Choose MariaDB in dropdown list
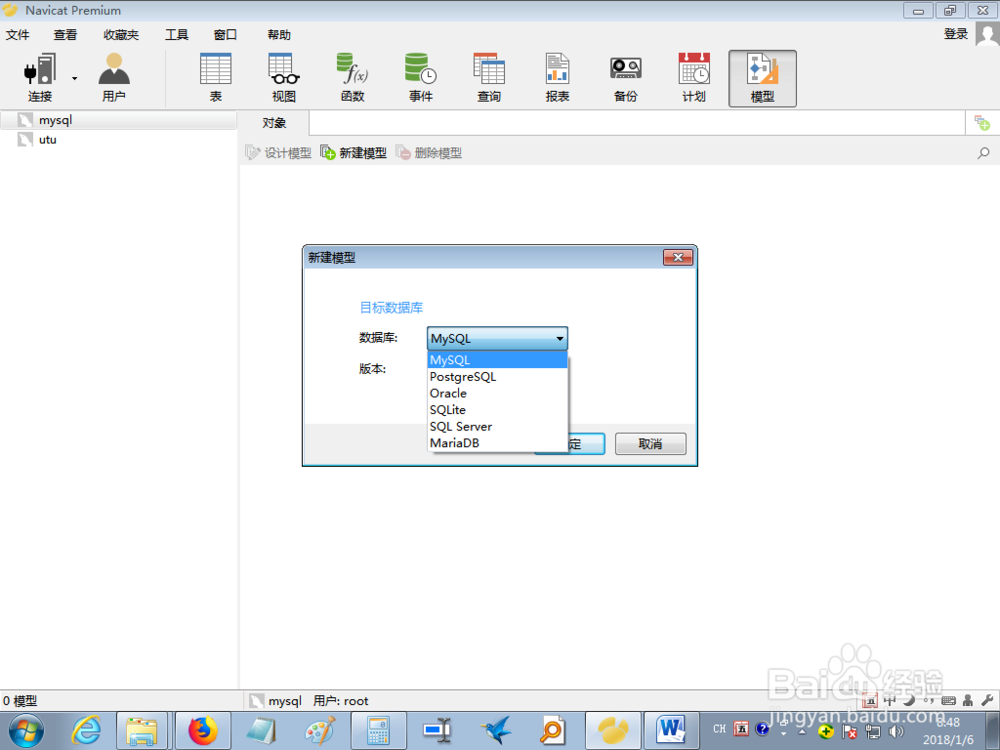 tap(497, 443)
